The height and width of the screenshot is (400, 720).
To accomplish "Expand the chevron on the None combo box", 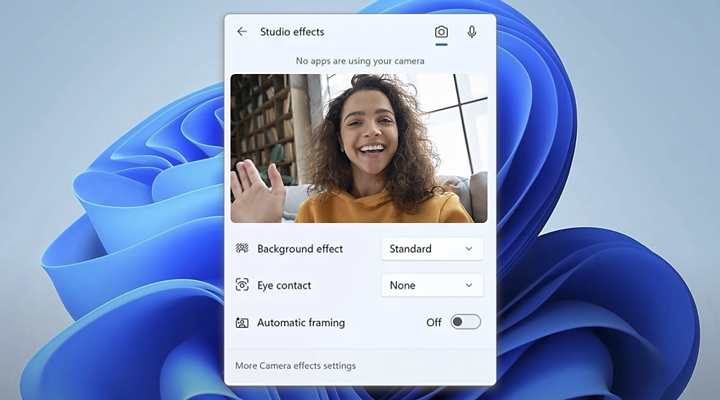I will click(x=468, y=285).
